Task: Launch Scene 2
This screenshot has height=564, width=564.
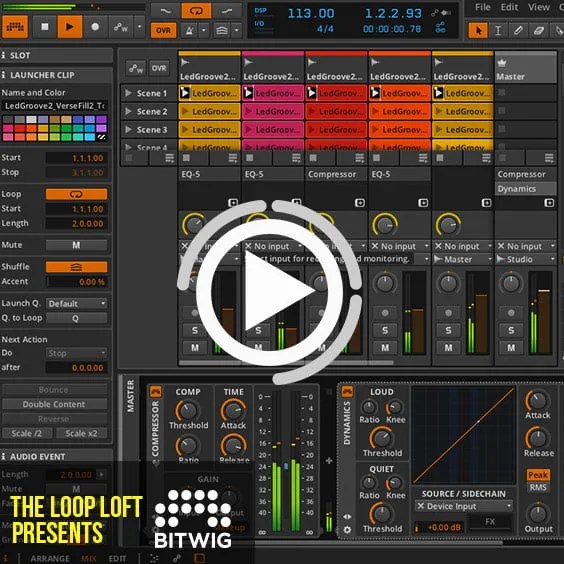Action: pyautogui.click(x=128, y=112)
